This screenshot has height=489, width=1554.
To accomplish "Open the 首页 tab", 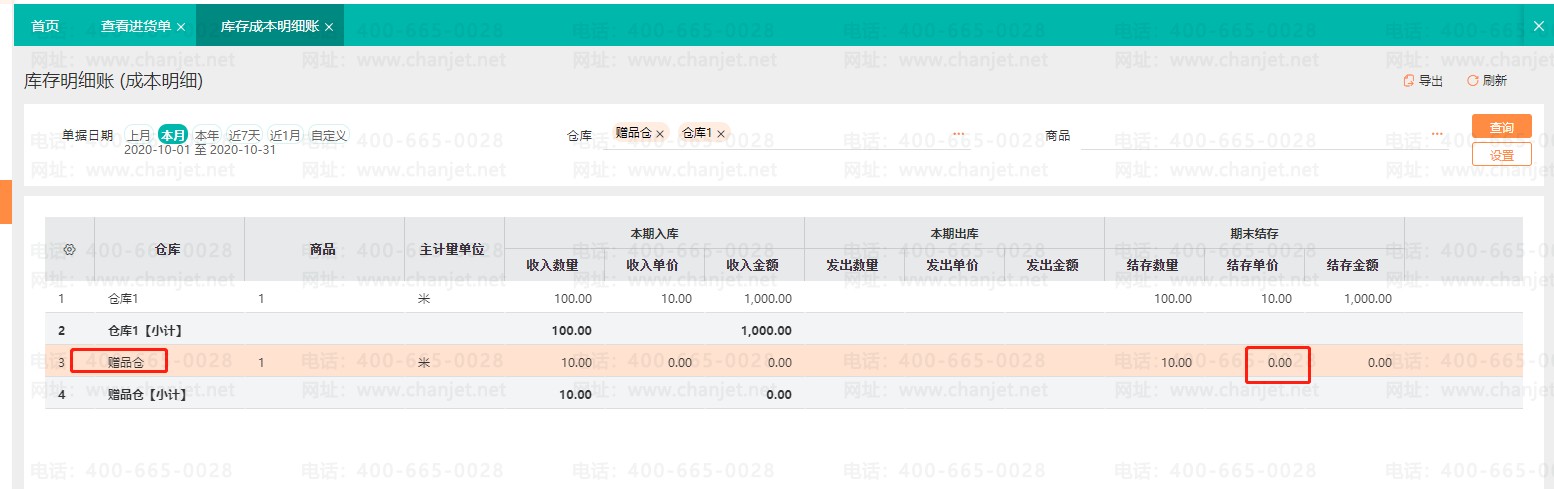I will click(x=45, y=26).
